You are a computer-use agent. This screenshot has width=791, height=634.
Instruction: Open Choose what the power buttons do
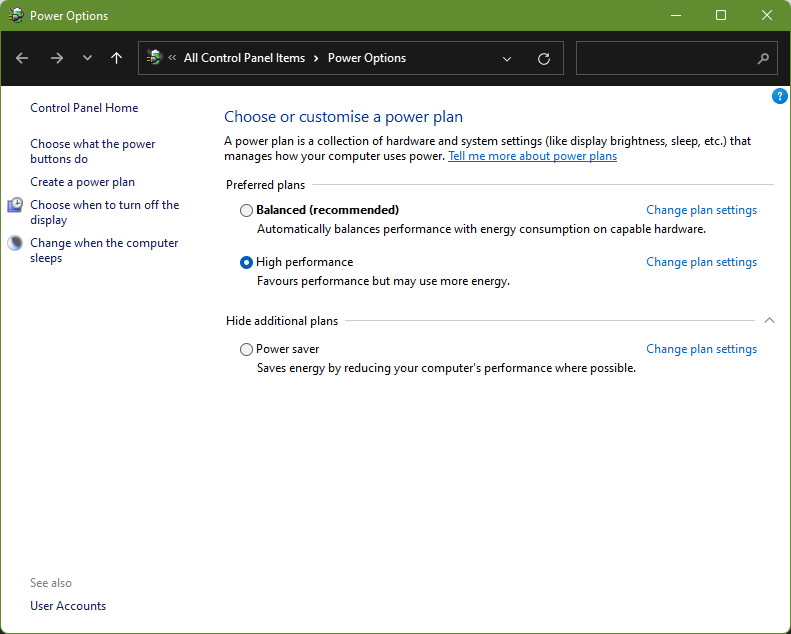click(93, 151)
